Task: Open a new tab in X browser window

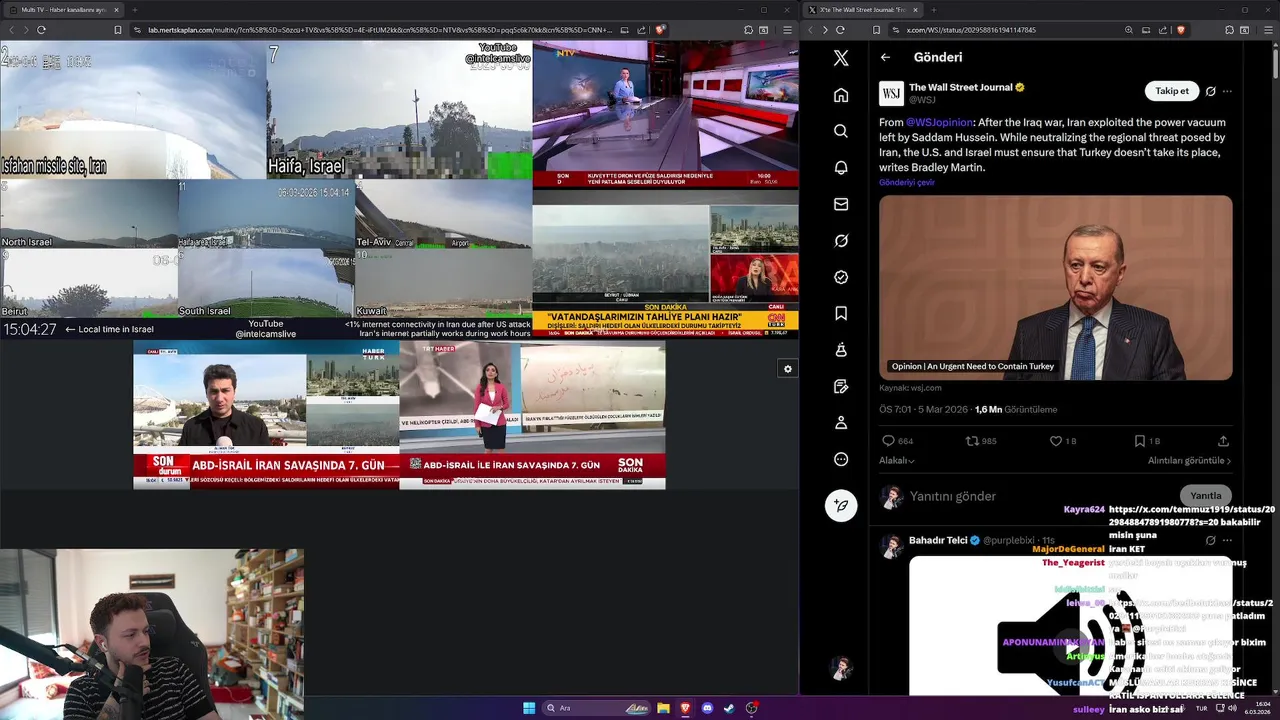Action: click(932, 10)
